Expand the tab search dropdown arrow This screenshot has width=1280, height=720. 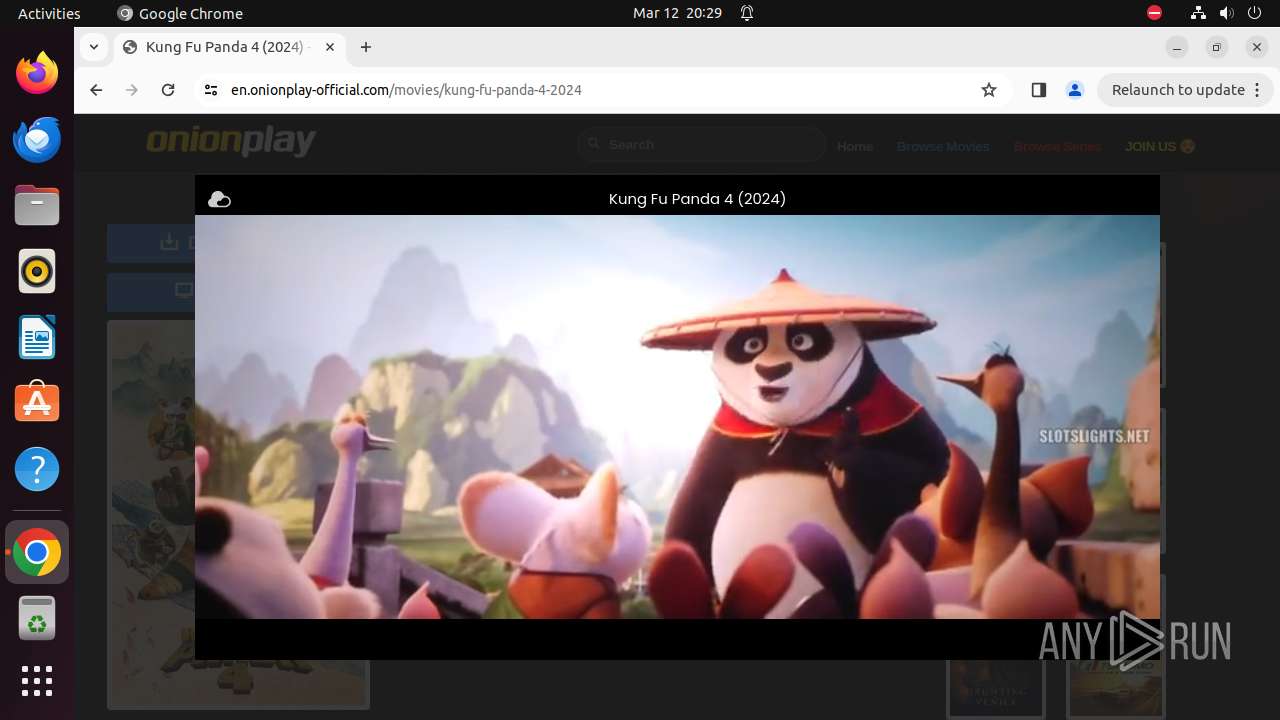click(x=93, y=47)
